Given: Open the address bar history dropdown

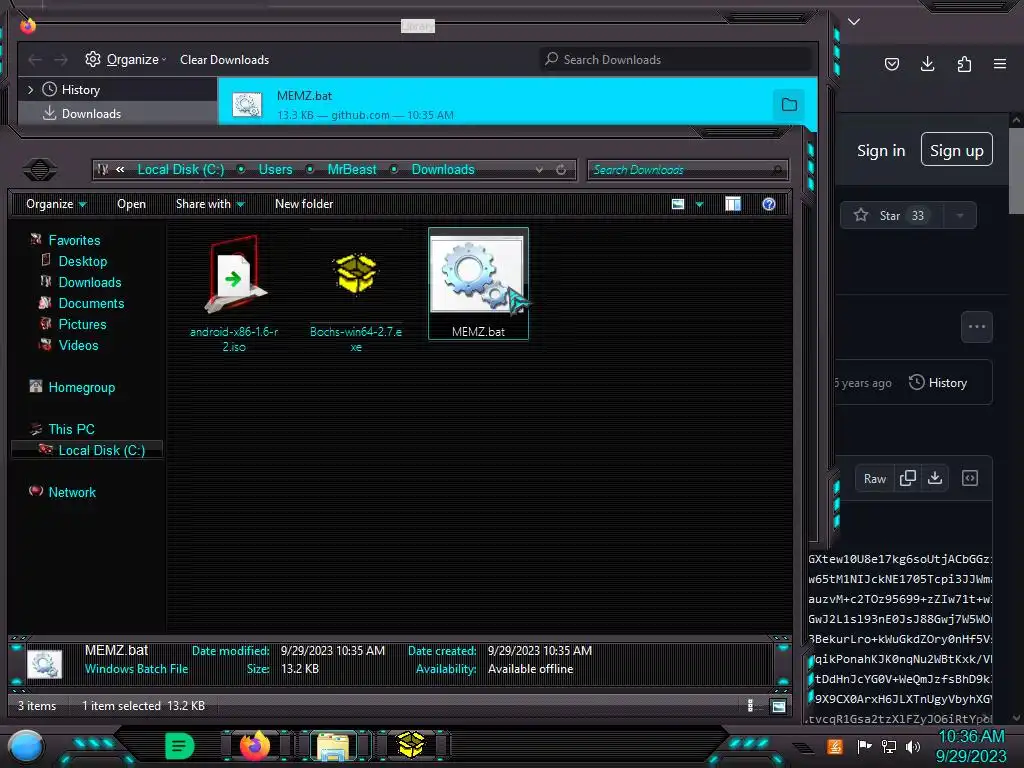Looking at the screenshot, I should (x=539, y=169).
